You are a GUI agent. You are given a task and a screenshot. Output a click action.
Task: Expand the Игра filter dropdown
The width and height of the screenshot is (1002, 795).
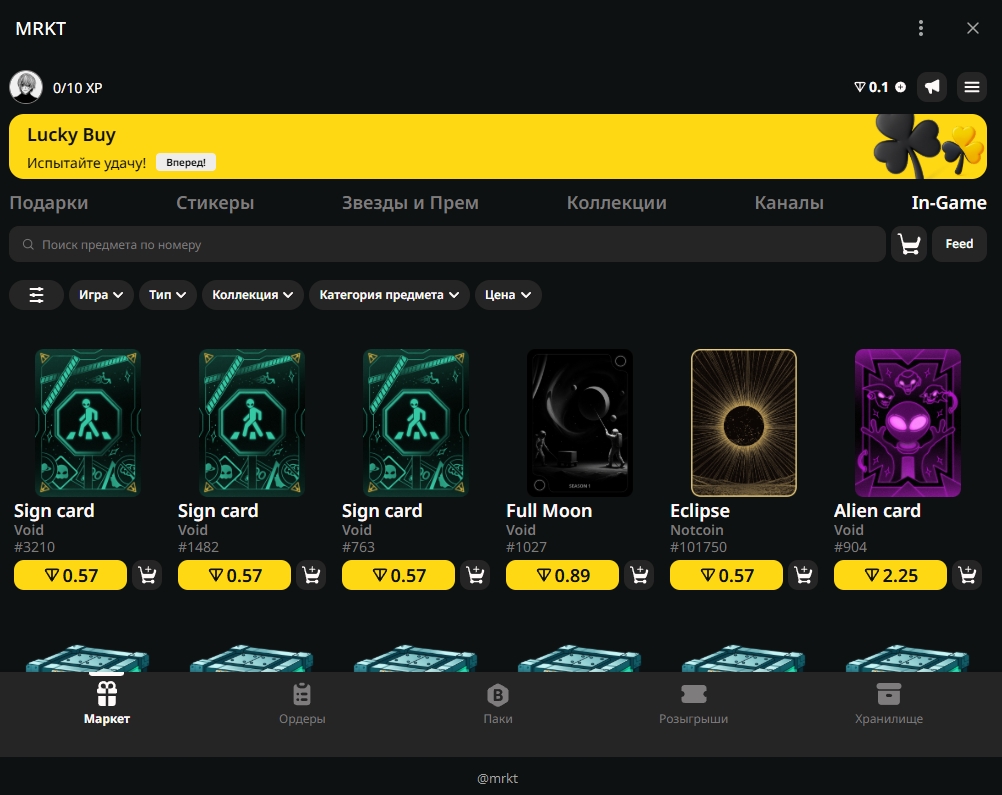[x=101, y=295]
